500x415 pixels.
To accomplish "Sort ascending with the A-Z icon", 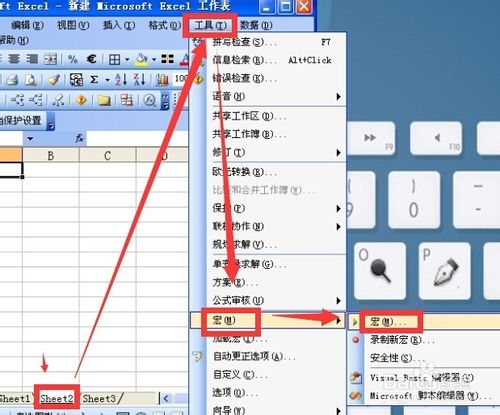I will pos(121,79).
